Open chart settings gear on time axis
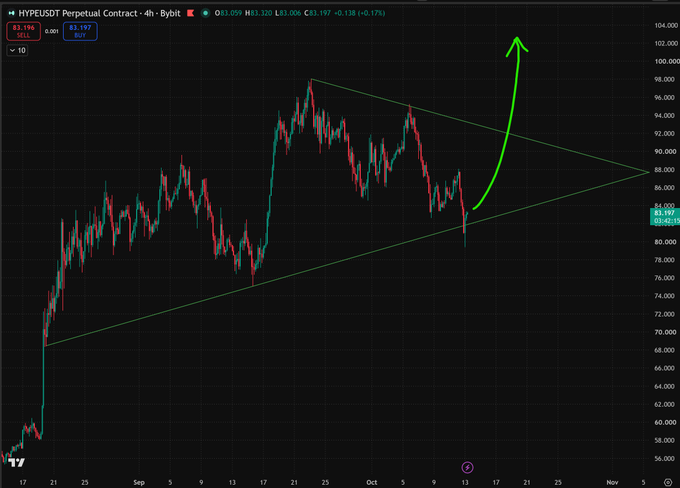This screenshot has height=488, width=680. pos(668,482)
